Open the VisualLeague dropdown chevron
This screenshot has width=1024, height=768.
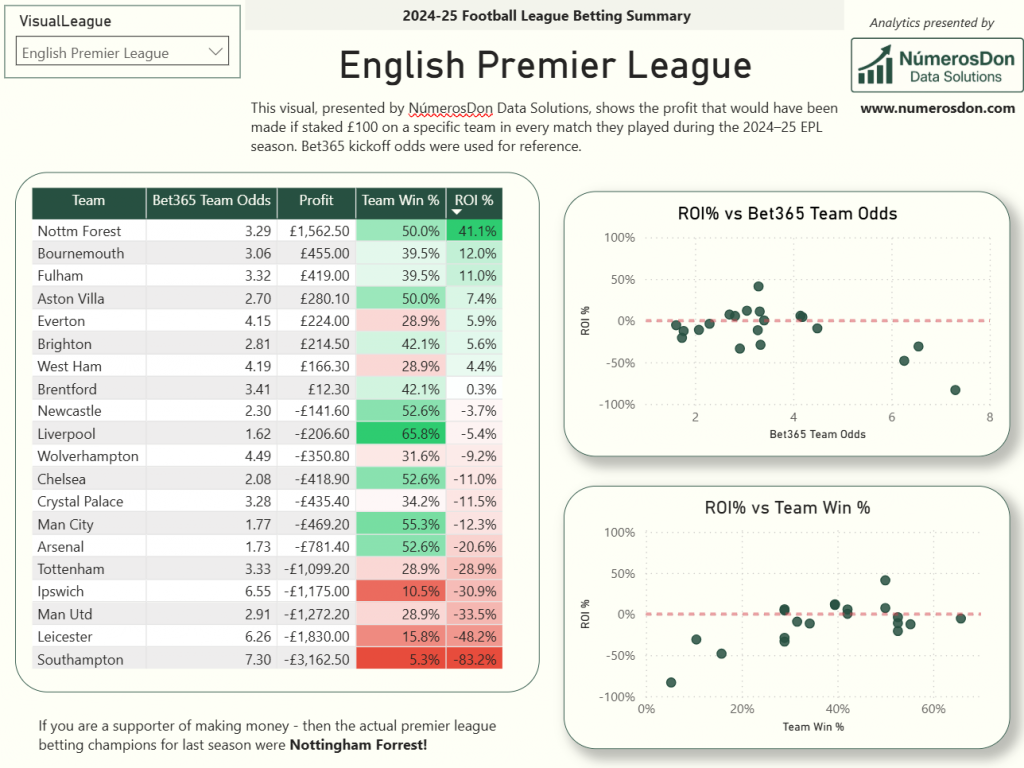click(215, 52)
